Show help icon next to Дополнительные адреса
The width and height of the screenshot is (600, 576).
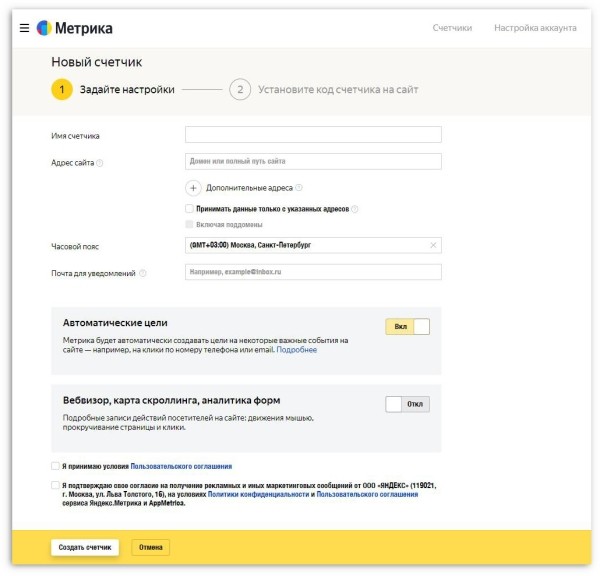point(299,188)
